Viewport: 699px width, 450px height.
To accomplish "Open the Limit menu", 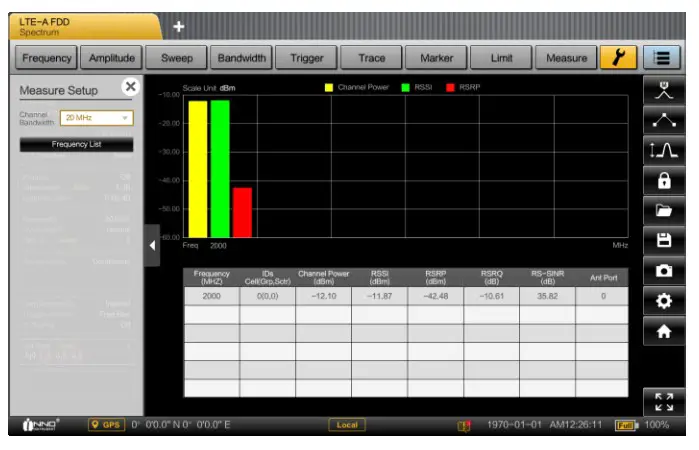I will (x=502, y=58).
